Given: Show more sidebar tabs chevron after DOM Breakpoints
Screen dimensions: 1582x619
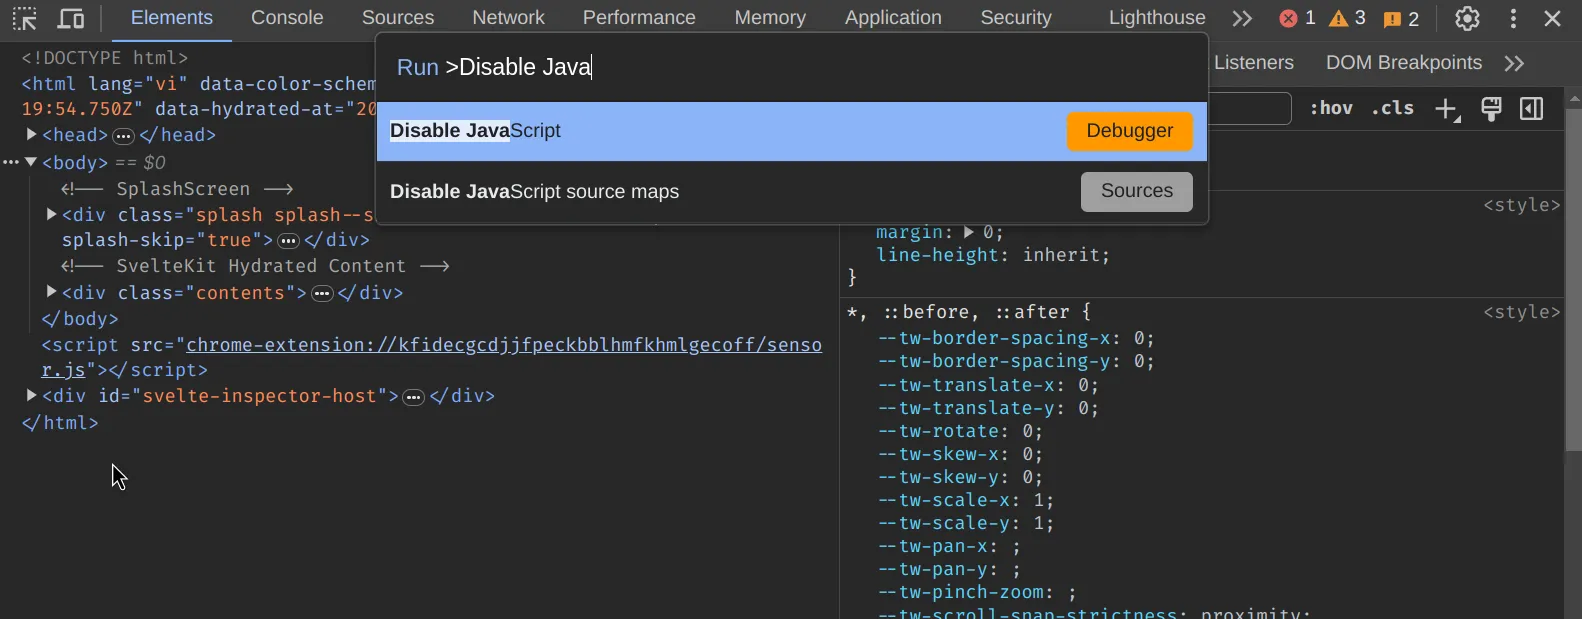Looking at the screenshot, I should pyautogui.click(x=1514, y=64).
